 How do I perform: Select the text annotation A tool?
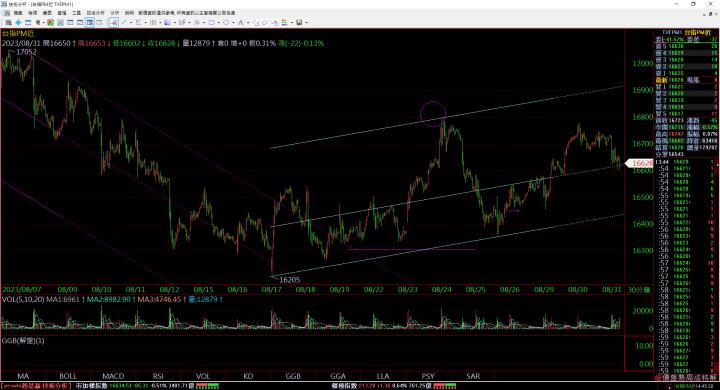pos(240,23)
